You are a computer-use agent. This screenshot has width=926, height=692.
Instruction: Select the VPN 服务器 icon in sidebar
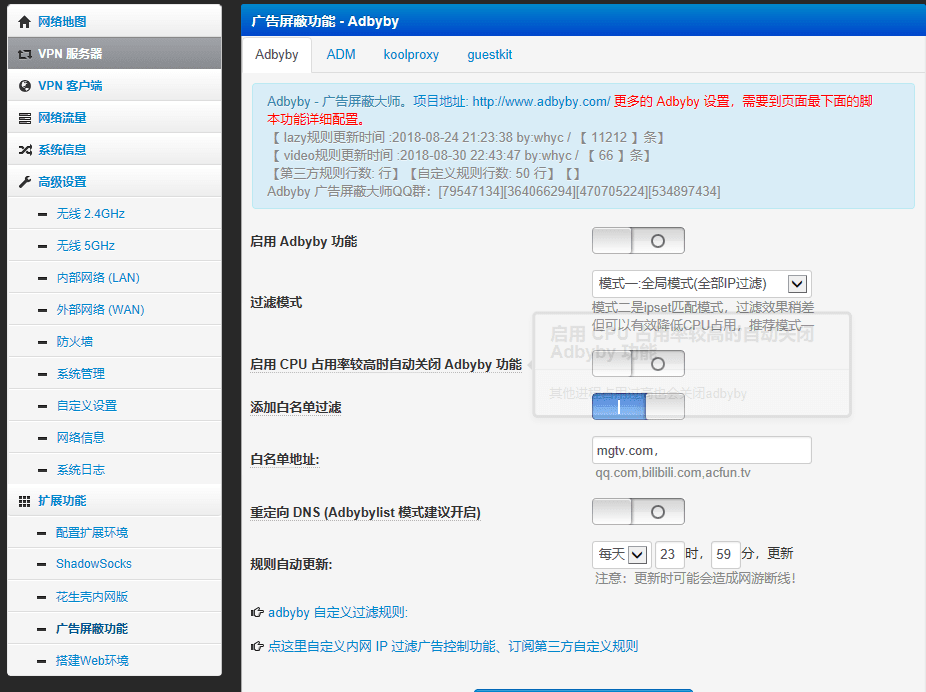[x=21, y=53]
